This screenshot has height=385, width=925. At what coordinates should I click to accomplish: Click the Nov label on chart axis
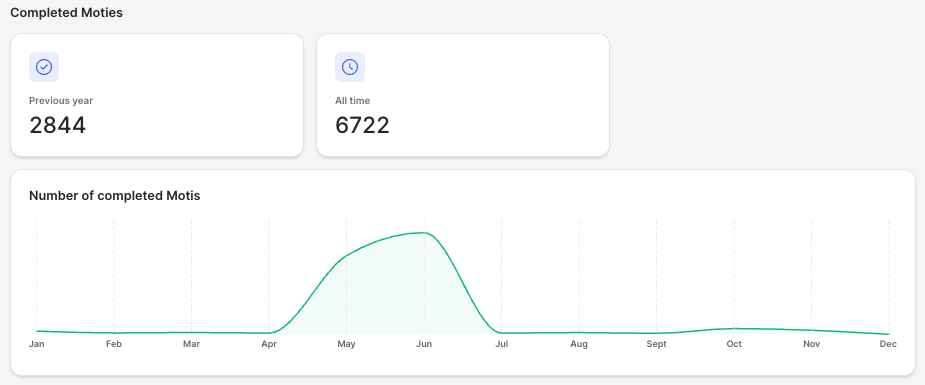[x=812, y=344]
